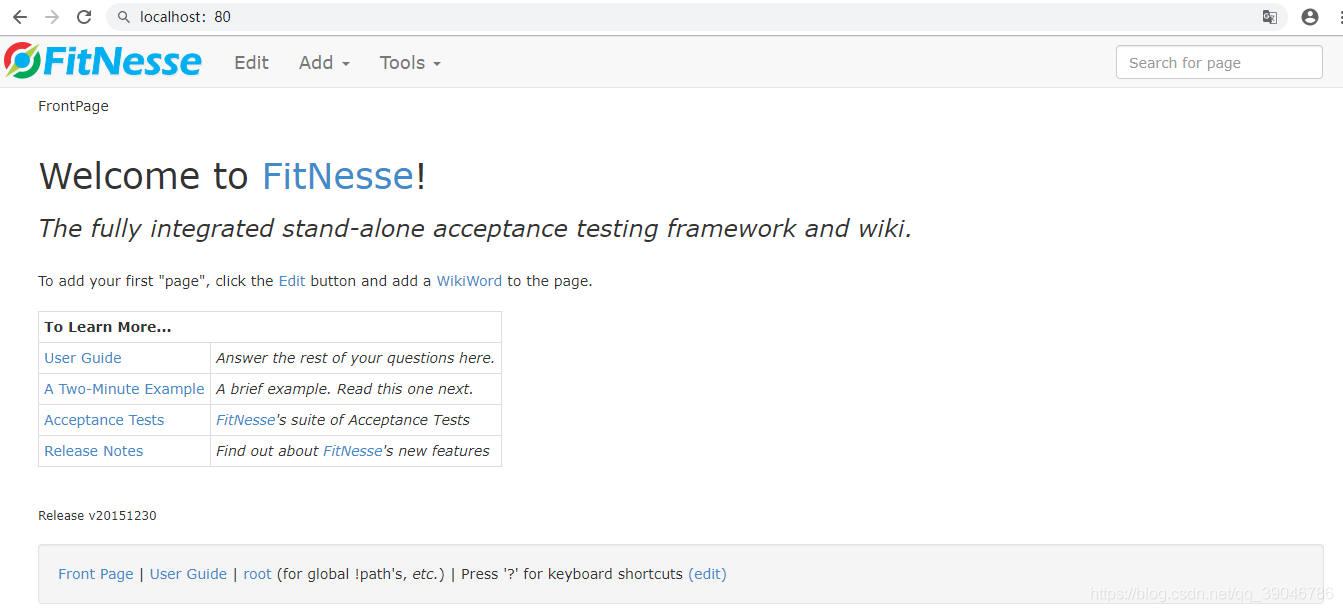Open A Two-Minute Example link
1343x612 pixels.
point(124,389)
